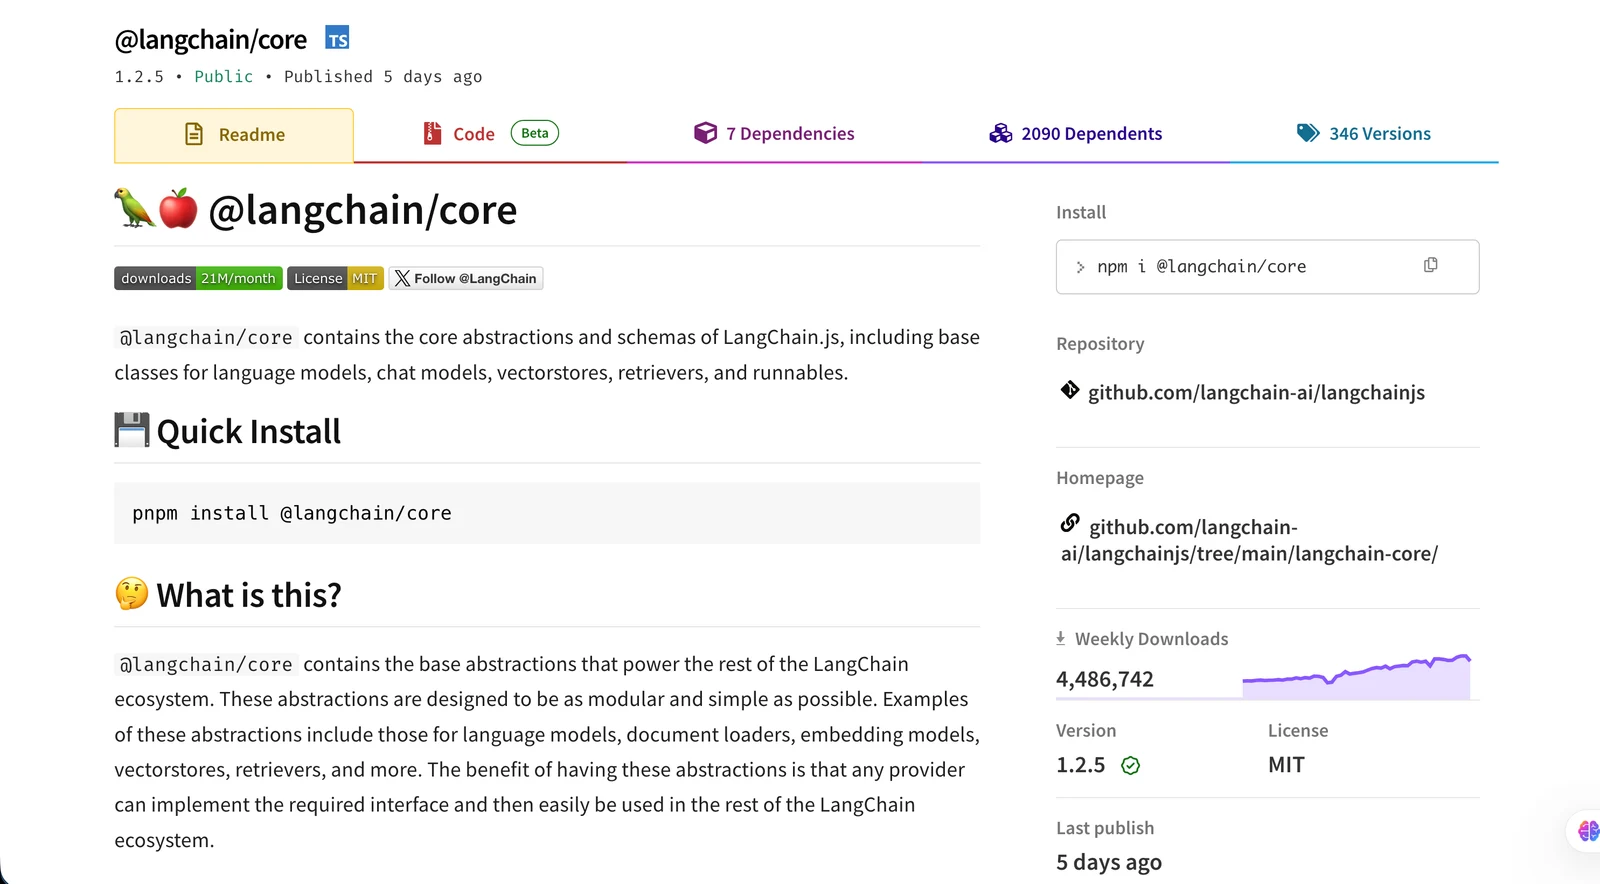Click the brain extension icon at edge
The image size is (1600, 884).
(x=1588, y=830)
